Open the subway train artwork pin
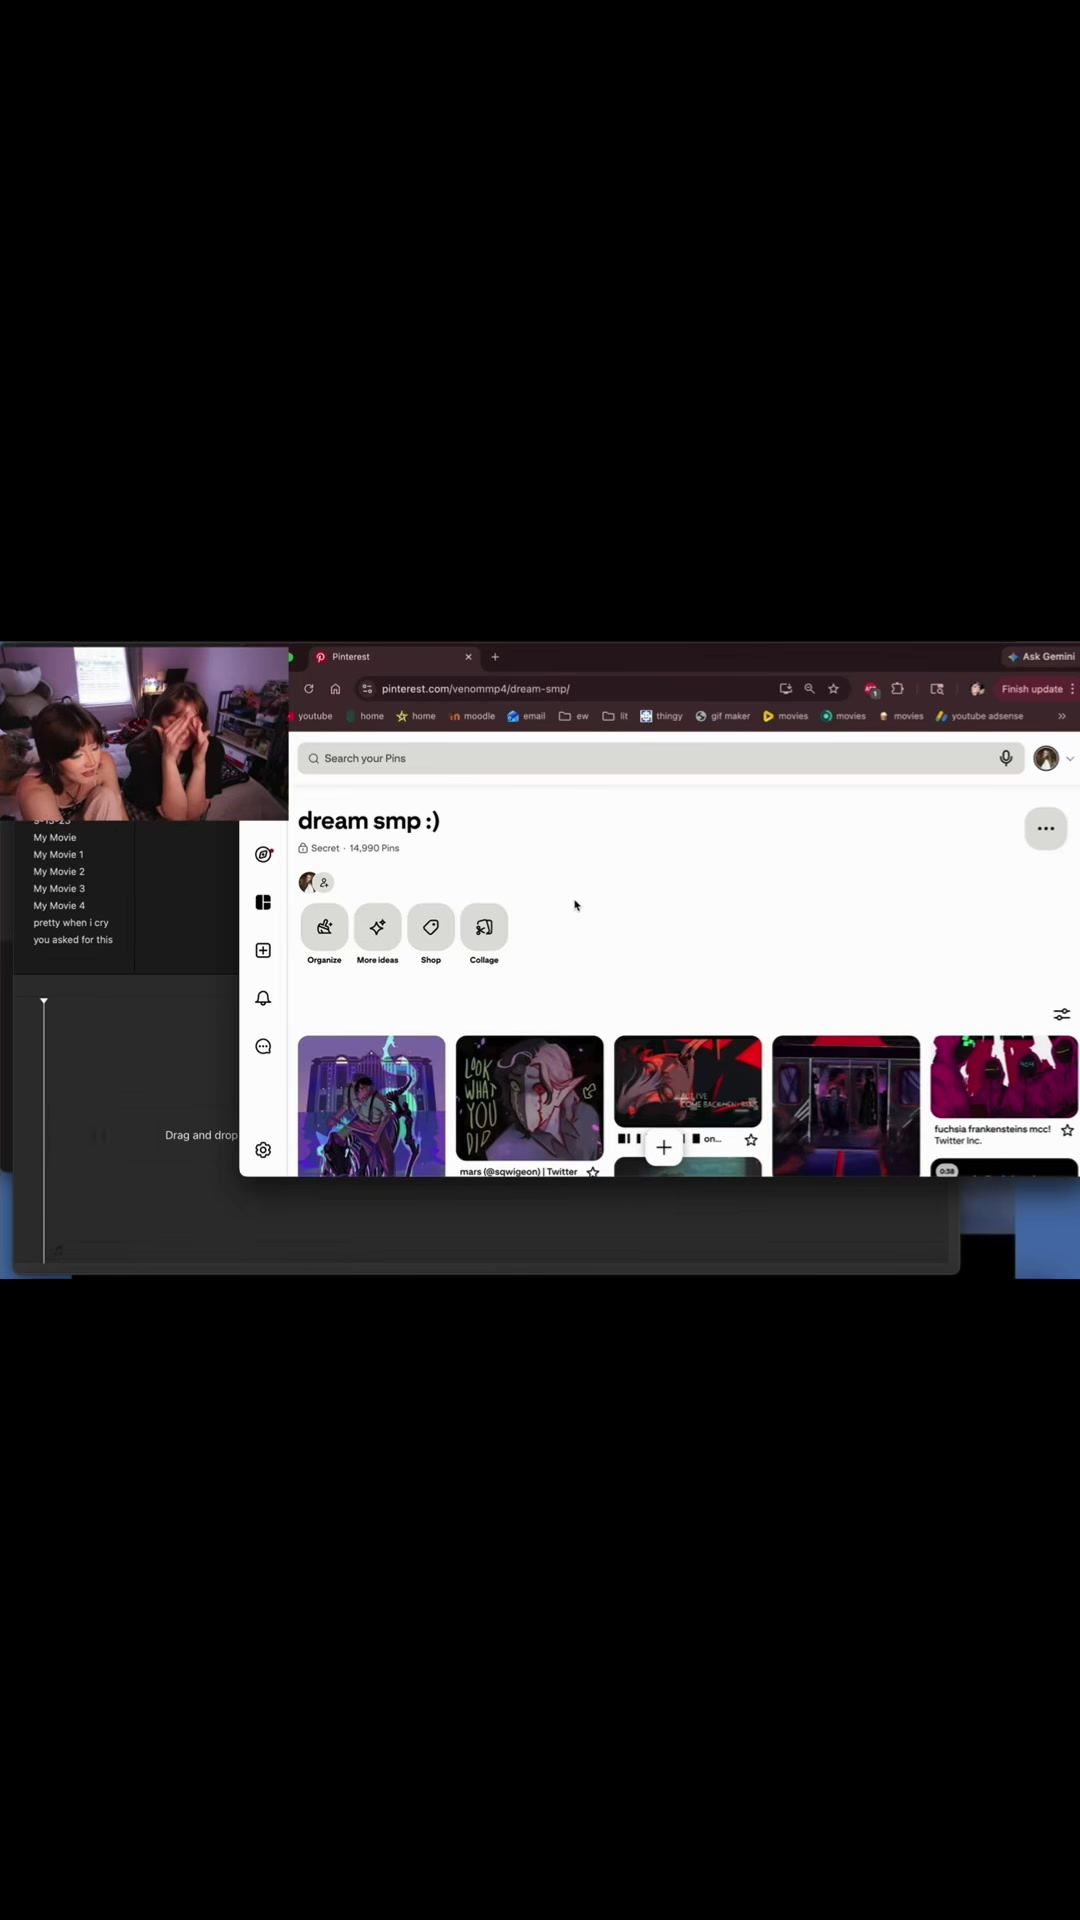 [846, 1106]
